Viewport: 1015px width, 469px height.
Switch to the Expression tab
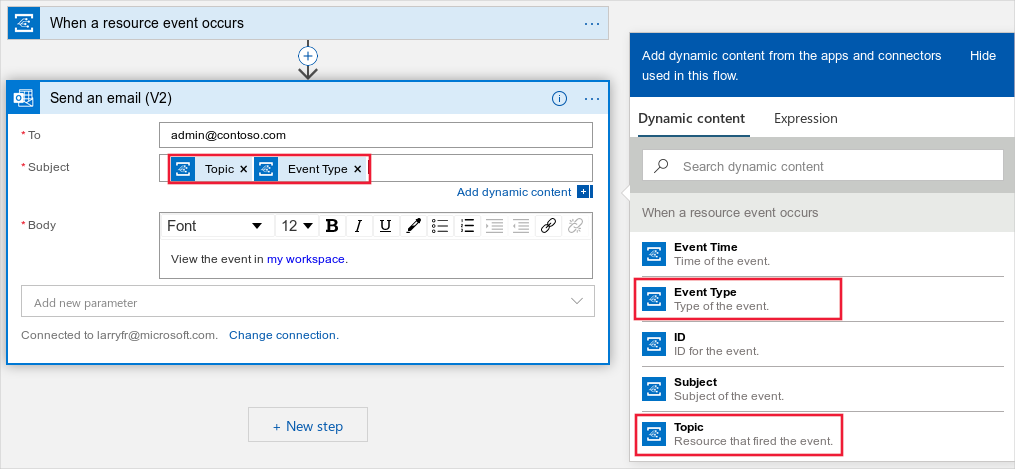[805, 118]
